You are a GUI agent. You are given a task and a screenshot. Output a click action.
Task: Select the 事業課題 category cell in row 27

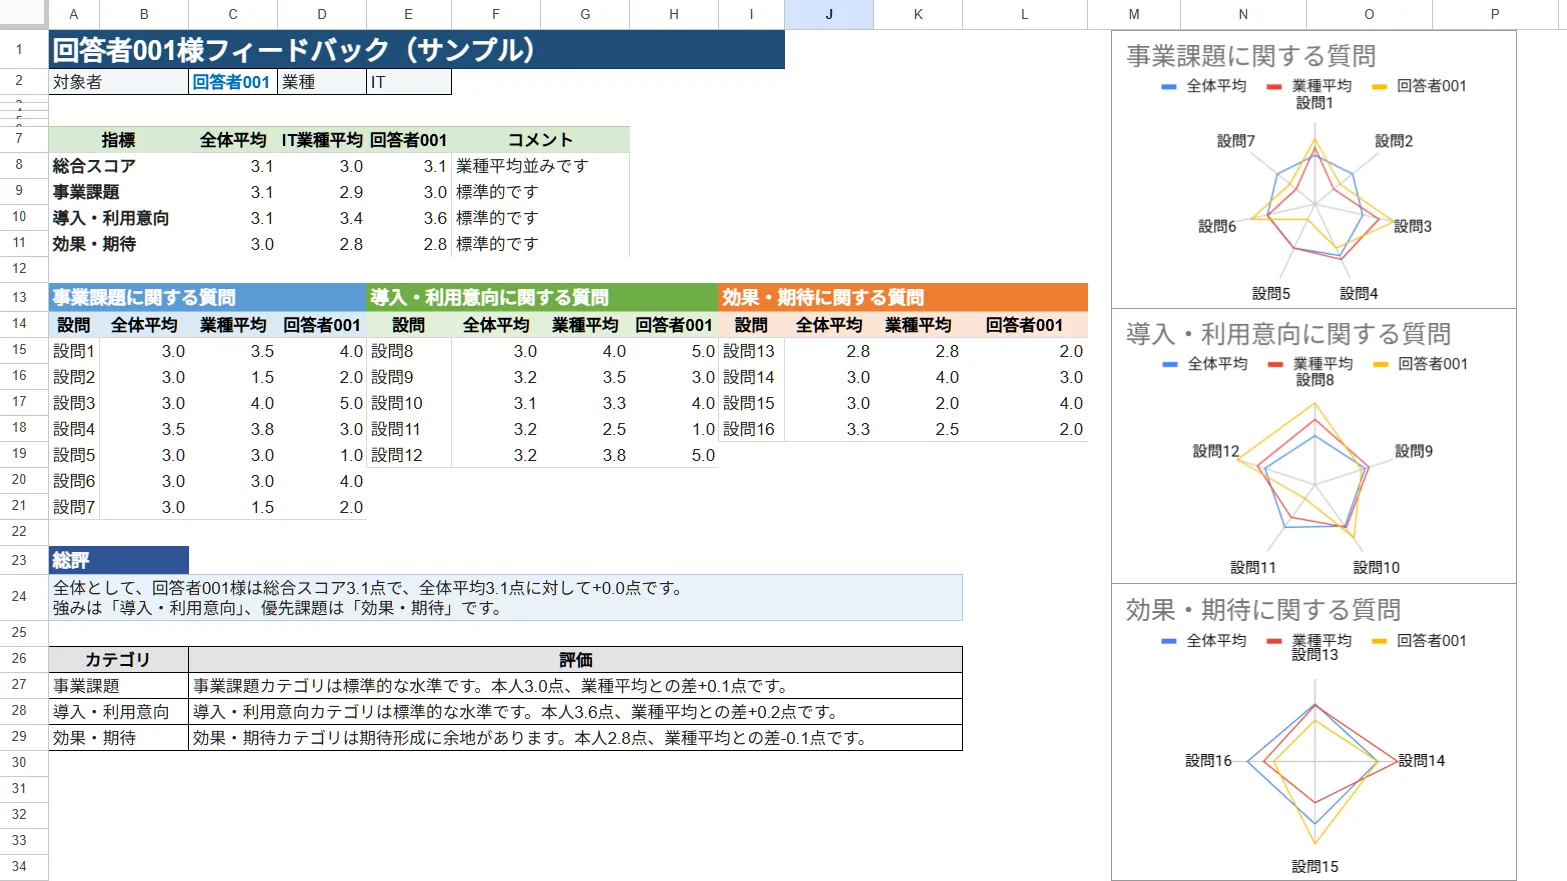(x=119, y=686)
